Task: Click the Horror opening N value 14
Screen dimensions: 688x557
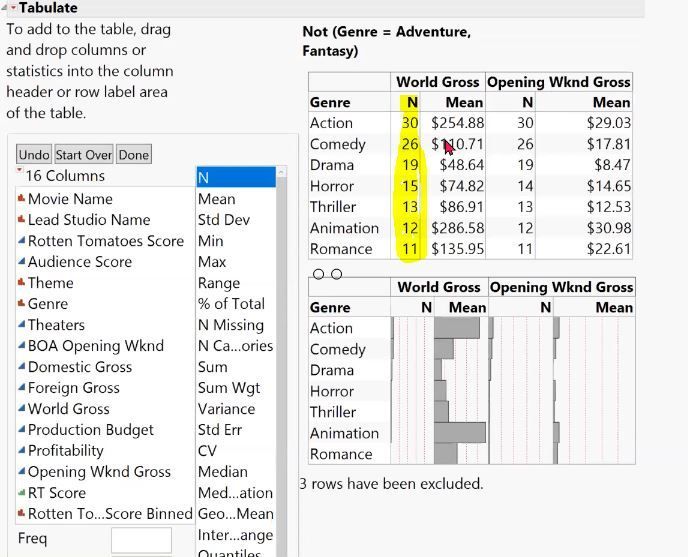Action: [x=525, y=186]
